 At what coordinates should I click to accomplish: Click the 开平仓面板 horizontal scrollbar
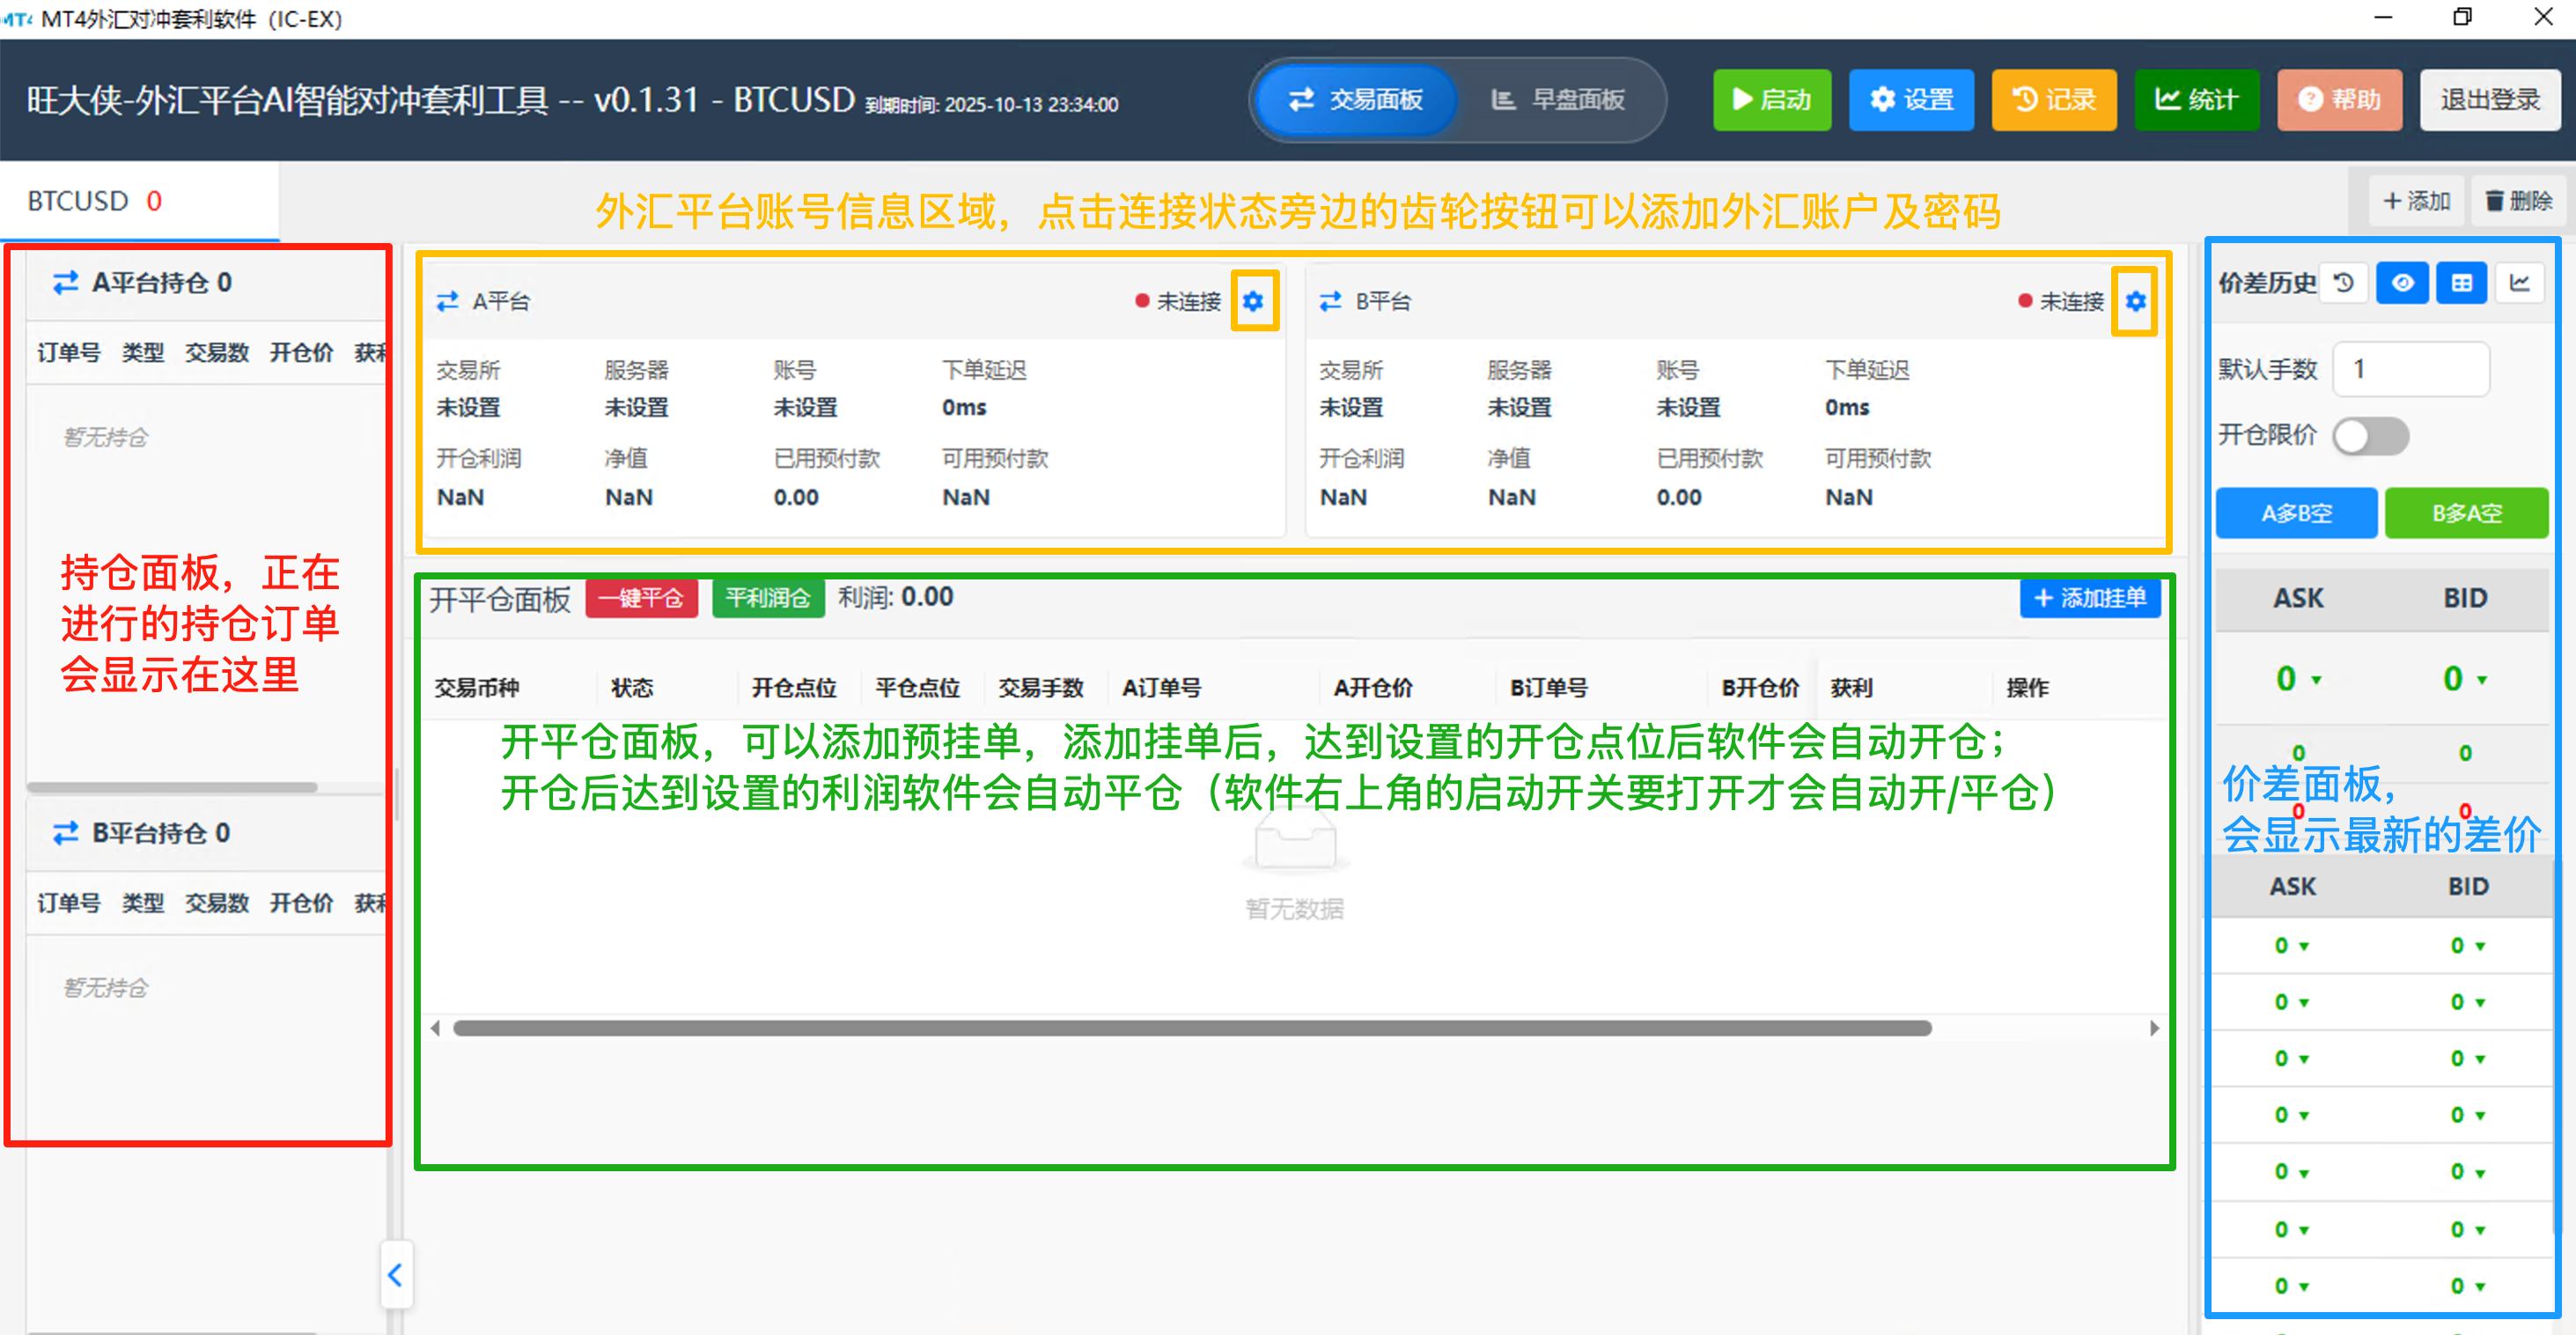click(x=1191, y=1028)
